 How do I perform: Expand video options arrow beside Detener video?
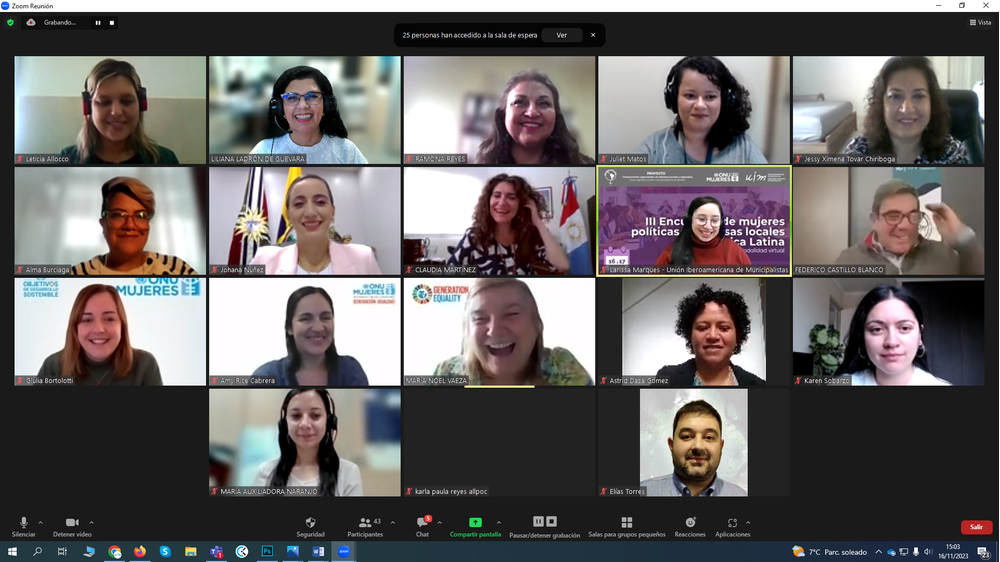91,522
